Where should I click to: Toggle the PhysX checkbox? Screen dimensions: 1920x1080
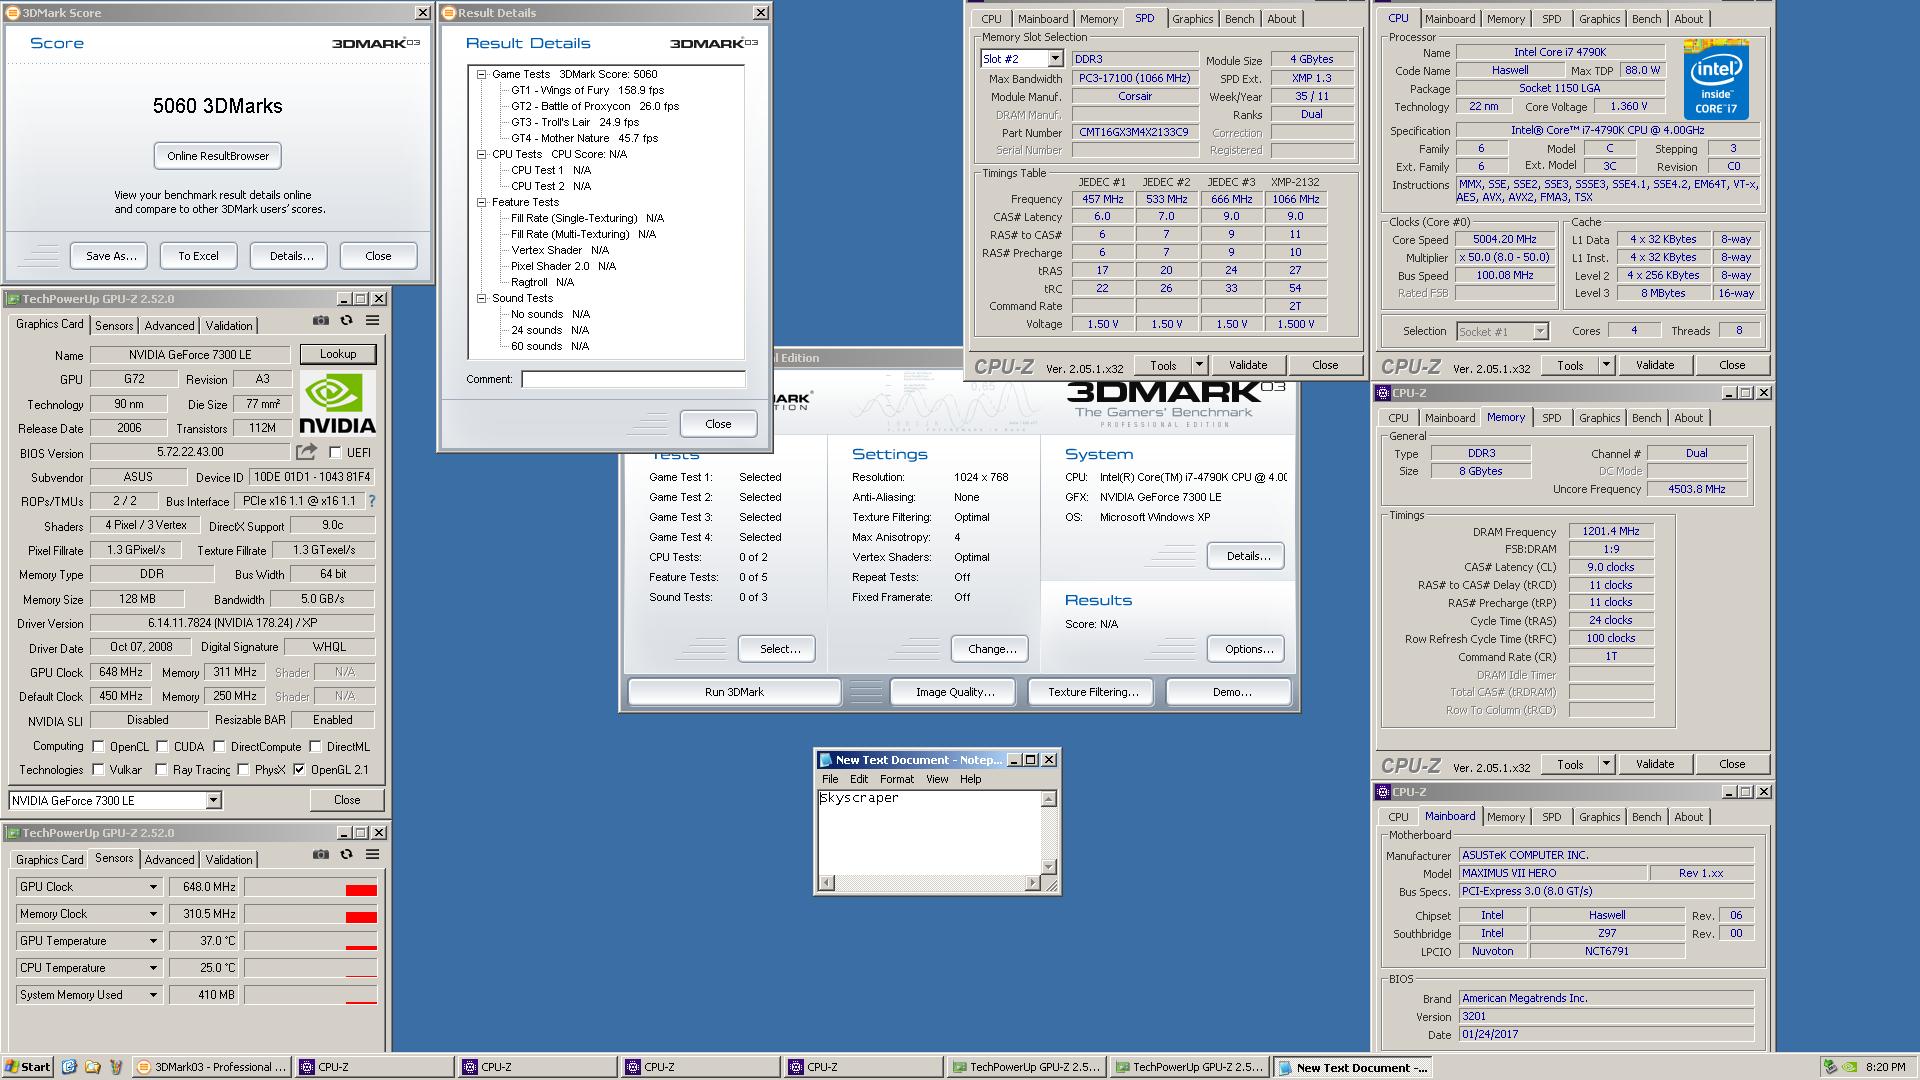(x=243, y=769)
